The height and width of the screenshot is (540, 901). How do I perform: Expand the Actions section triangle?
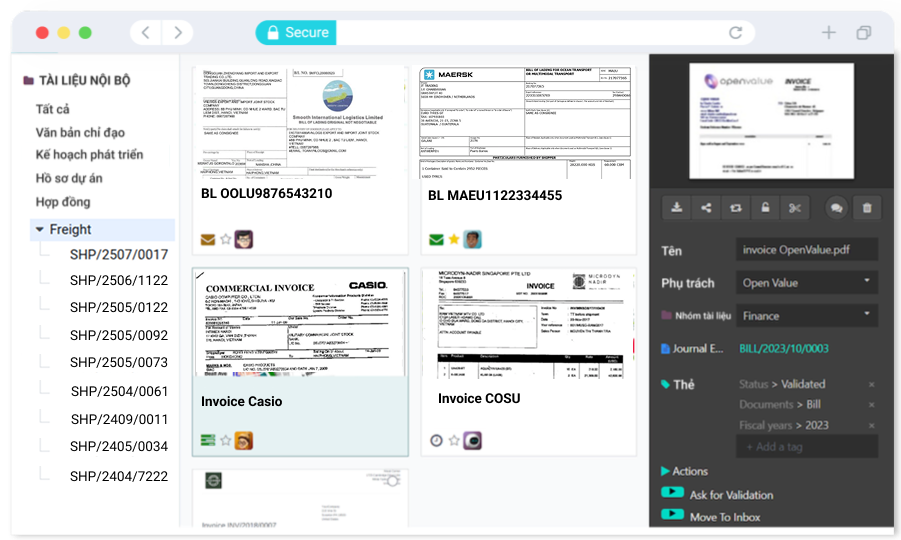point(665,471)
